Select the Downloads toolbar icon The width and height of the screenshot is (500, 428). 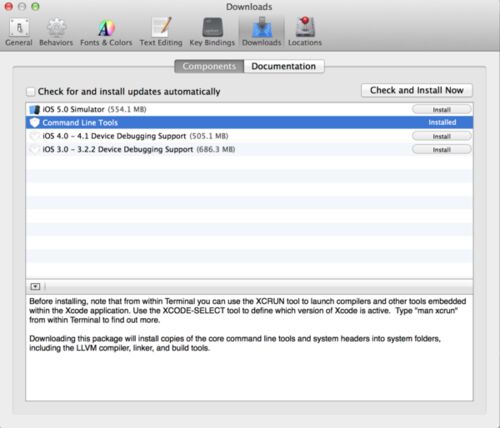coord(262,32)
